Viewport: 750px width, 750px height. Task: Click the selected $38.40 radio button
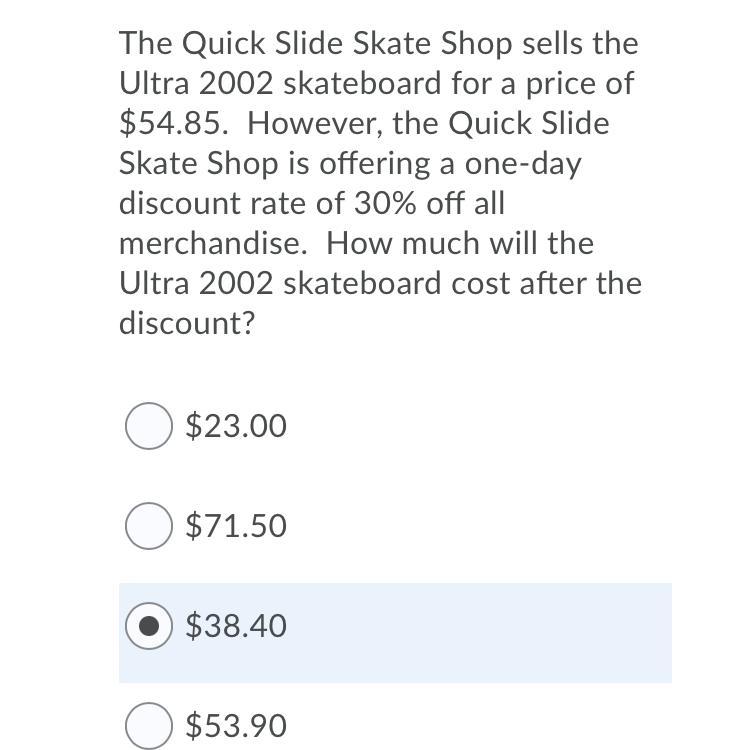[149, 626]
